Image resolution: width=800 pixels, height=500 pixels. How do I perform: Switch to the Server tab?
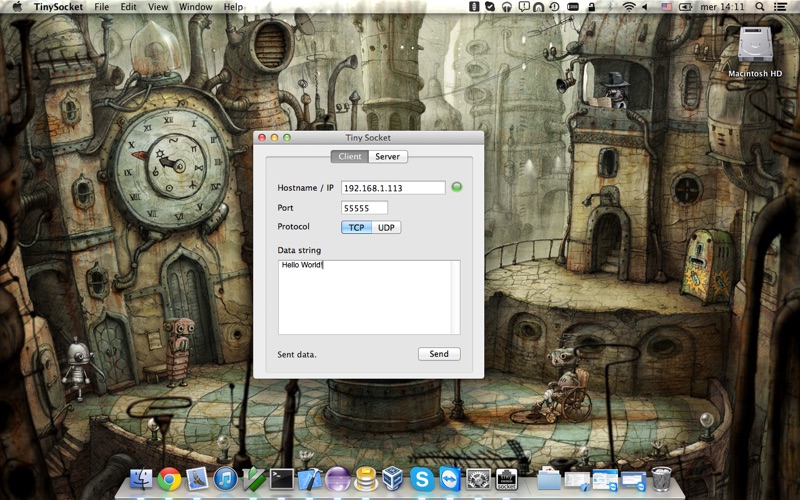pyautogui.click(x=388, y=157)
